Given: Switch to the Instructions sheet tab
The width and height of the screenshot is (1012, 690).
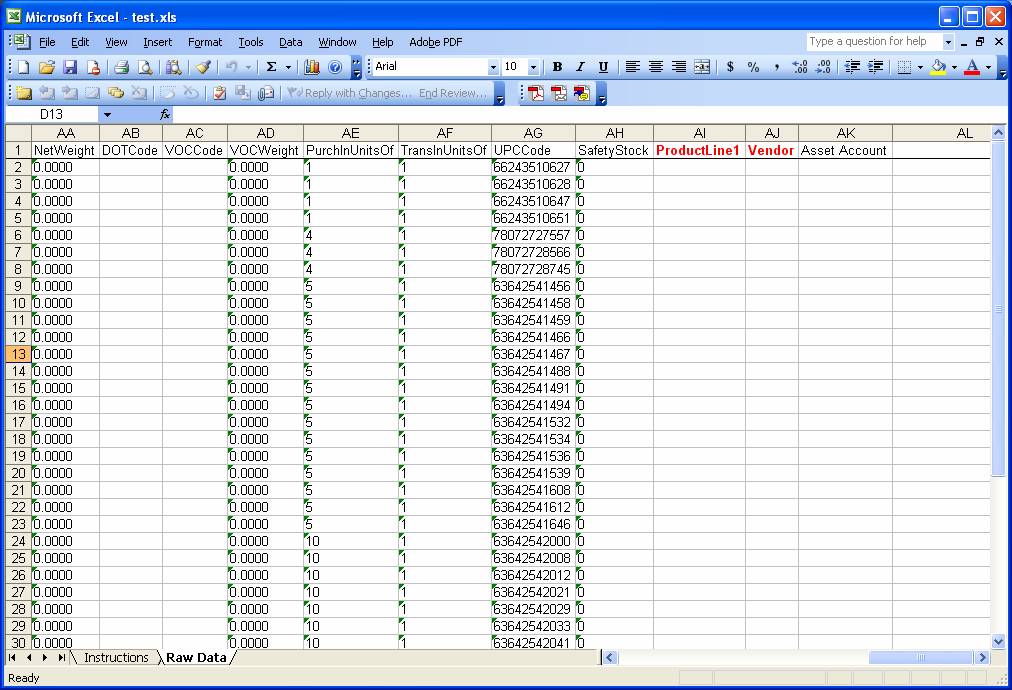Looking at the screenshot, I should [116, 657].
